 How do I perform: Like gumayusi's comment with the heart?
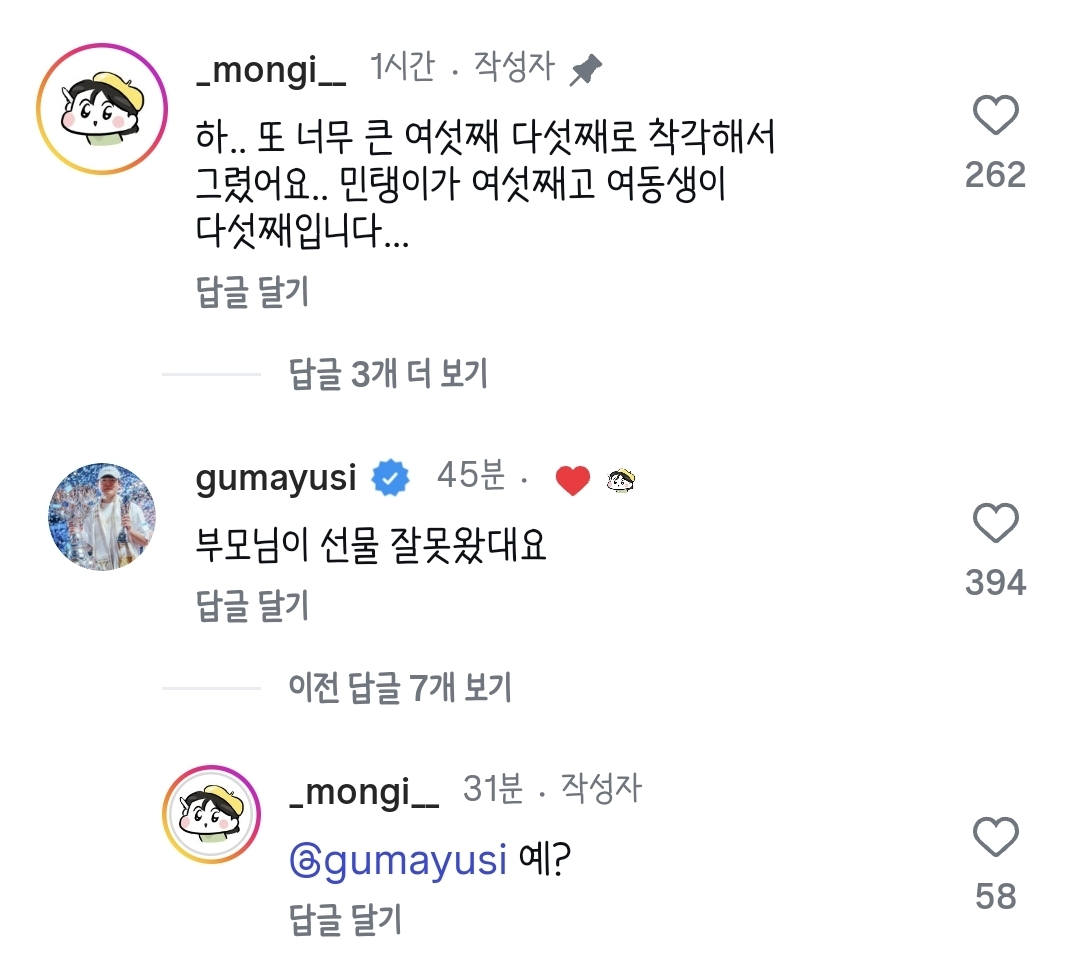coord(995,523)
